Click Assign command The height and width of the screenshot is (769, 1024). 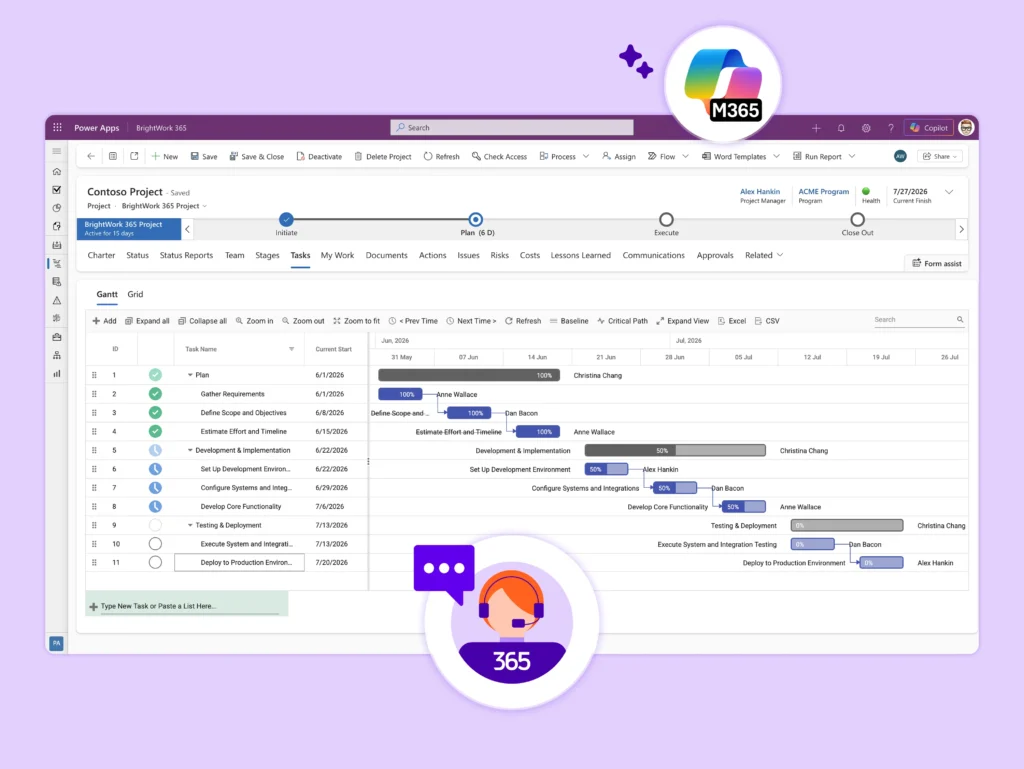[x=618, y=157]
